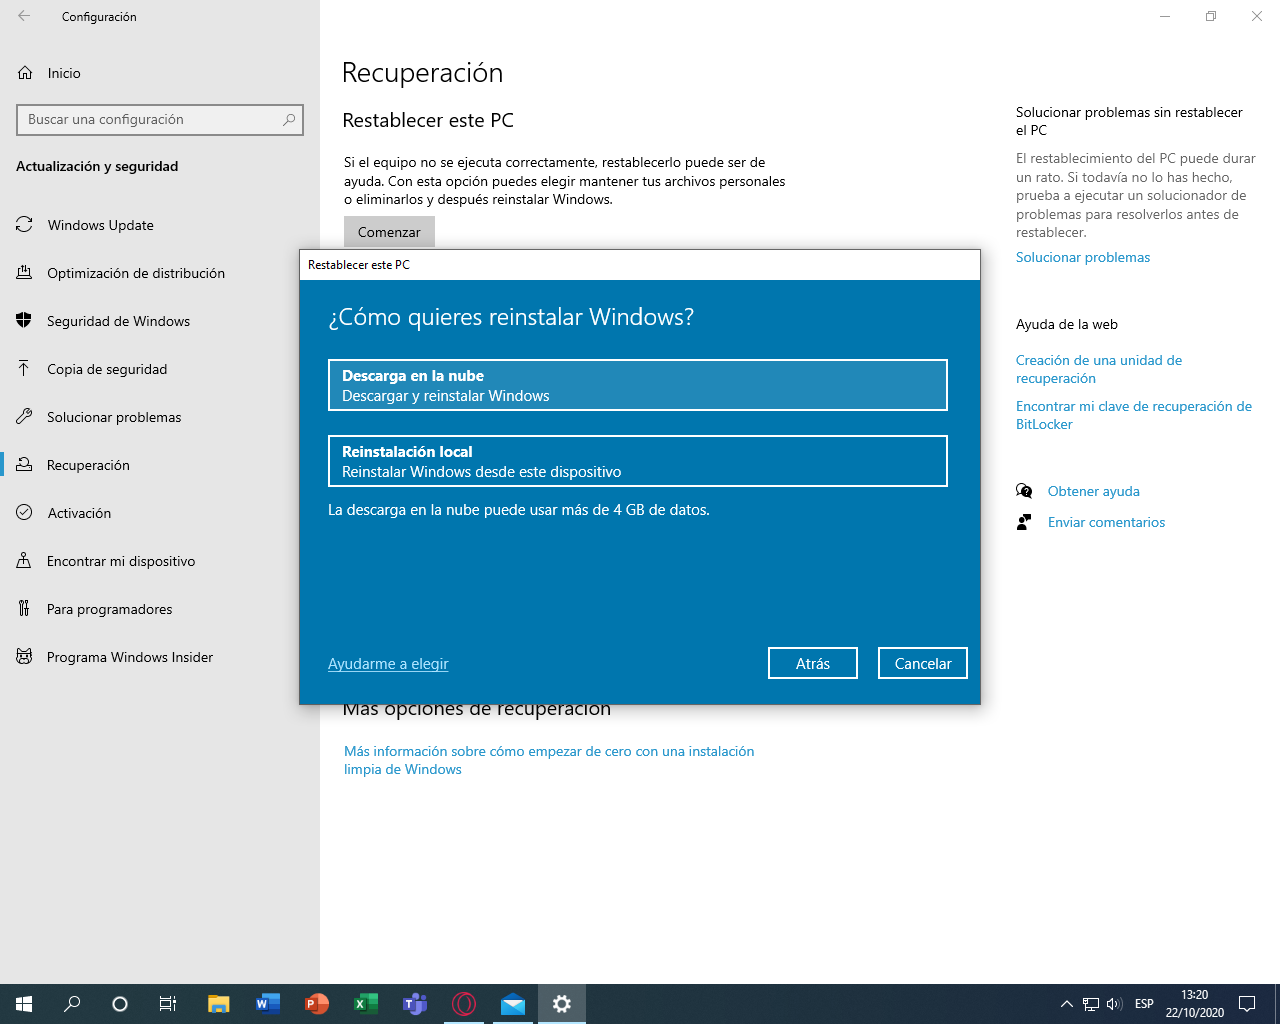
Task: Launch Microsoft Teams from taskbar
Action: pos(414,1004)
